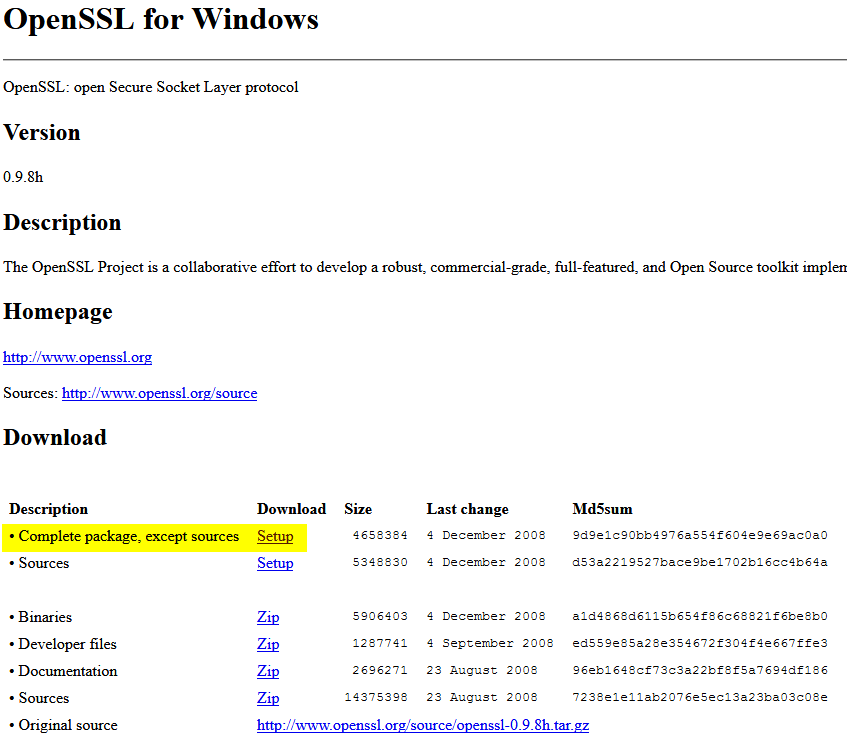Image resolution: width=847 pixels, height=748 pixels.
Task: Open the http://www.openssl.org homepage link
Action: 77,357
